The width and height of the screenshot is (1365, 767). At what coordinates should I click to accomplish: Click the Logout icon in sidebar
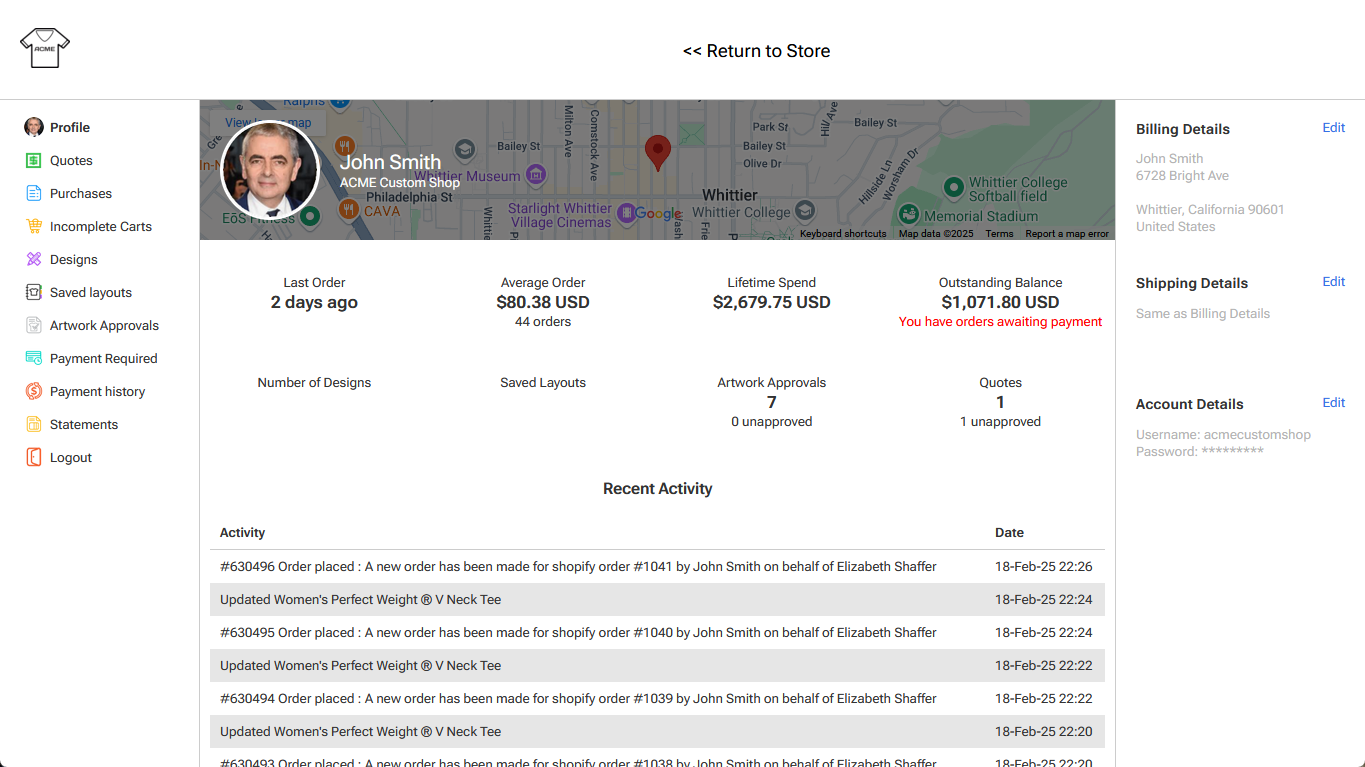point(34,458)
